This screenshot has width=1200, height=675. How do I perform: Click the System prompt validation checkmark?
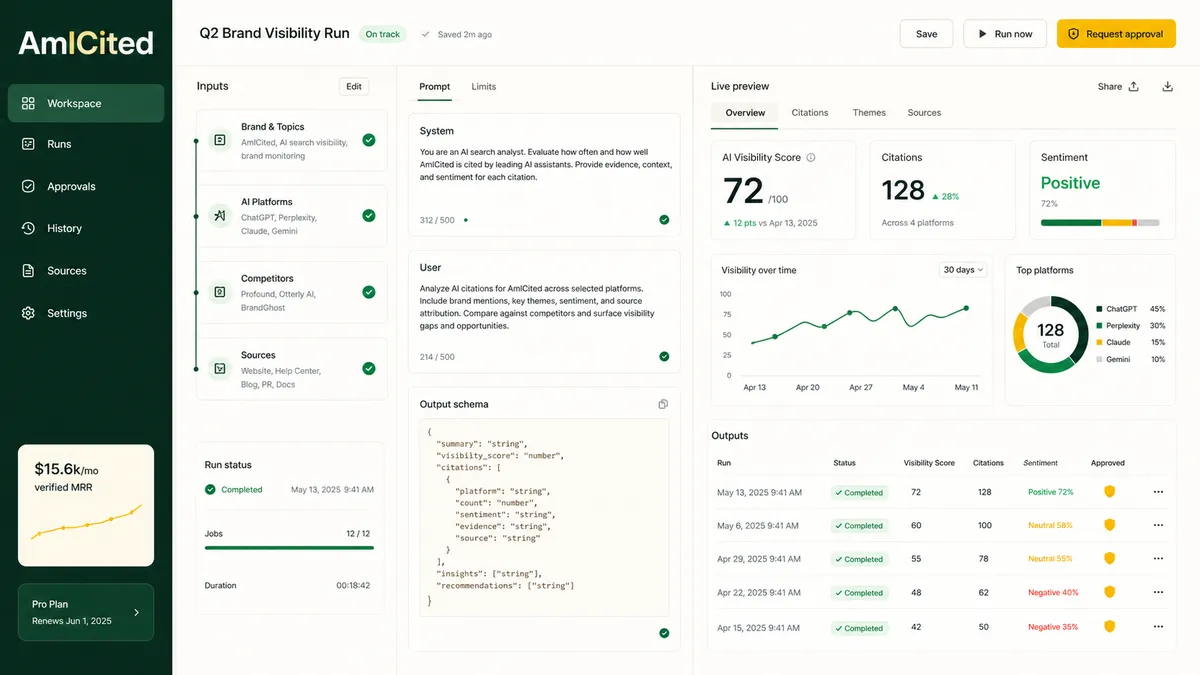tap(664, 219)
